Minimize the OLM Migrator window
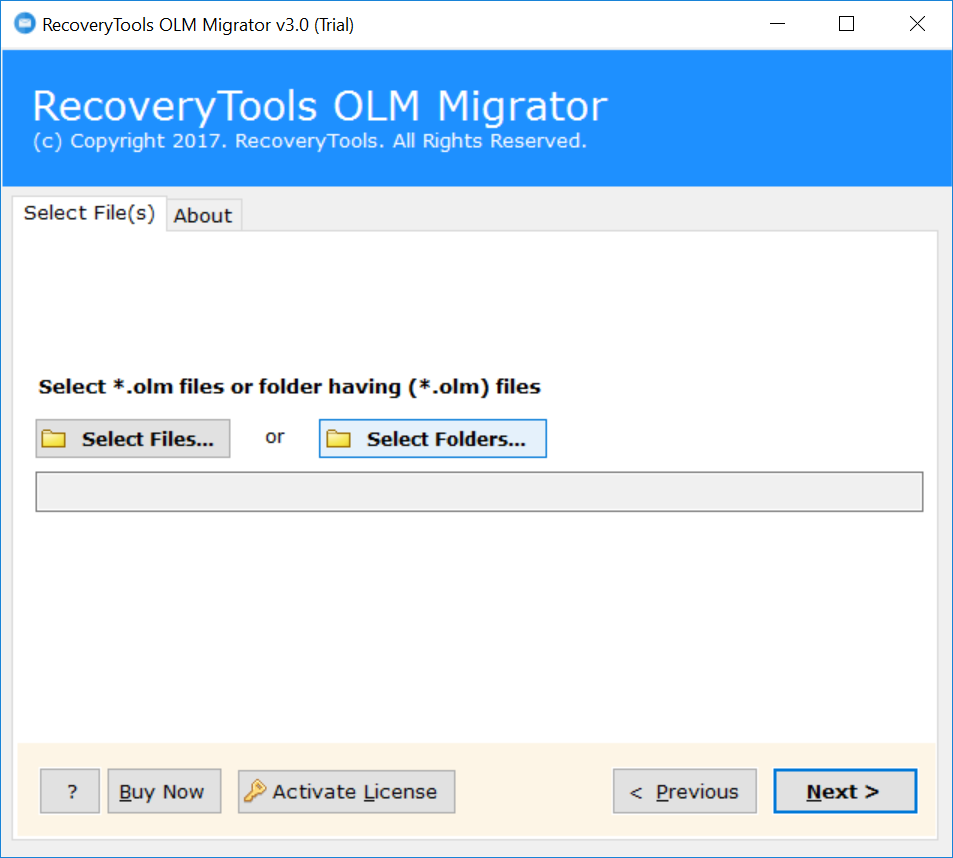Screen dimensions: 953x858 tap(777, 24)
